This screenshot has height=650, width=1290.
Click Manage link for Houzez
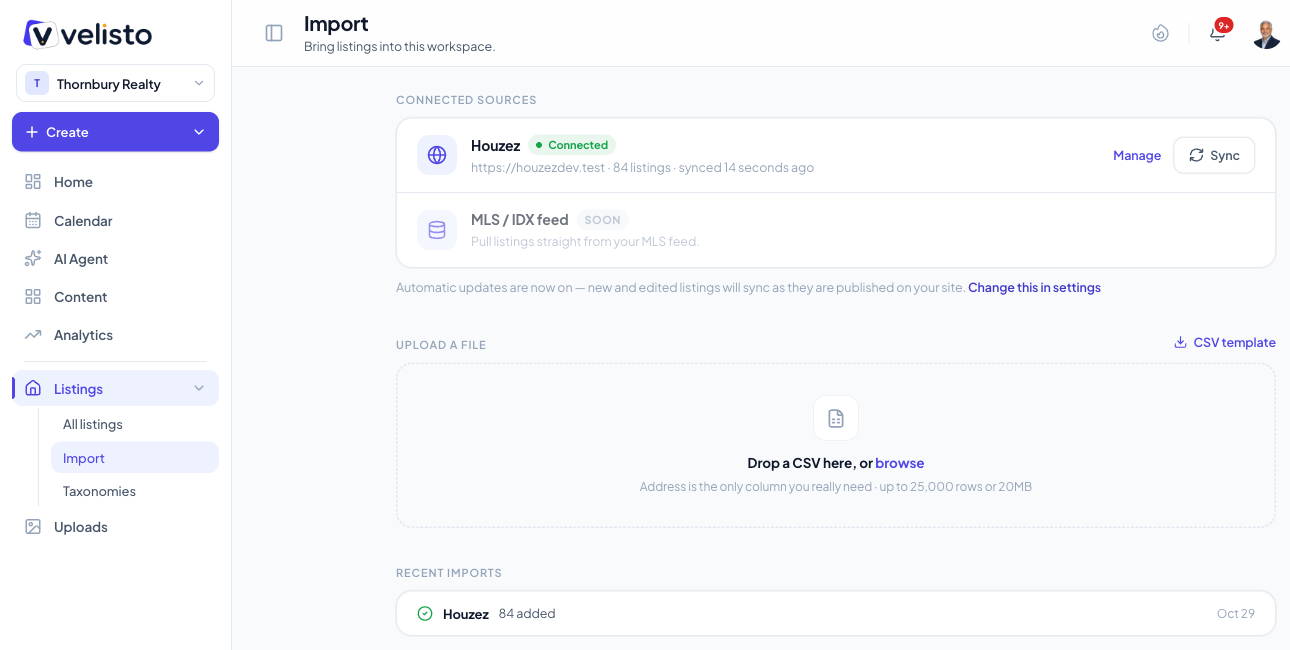pyautogui.click(x=1137, y=155)
